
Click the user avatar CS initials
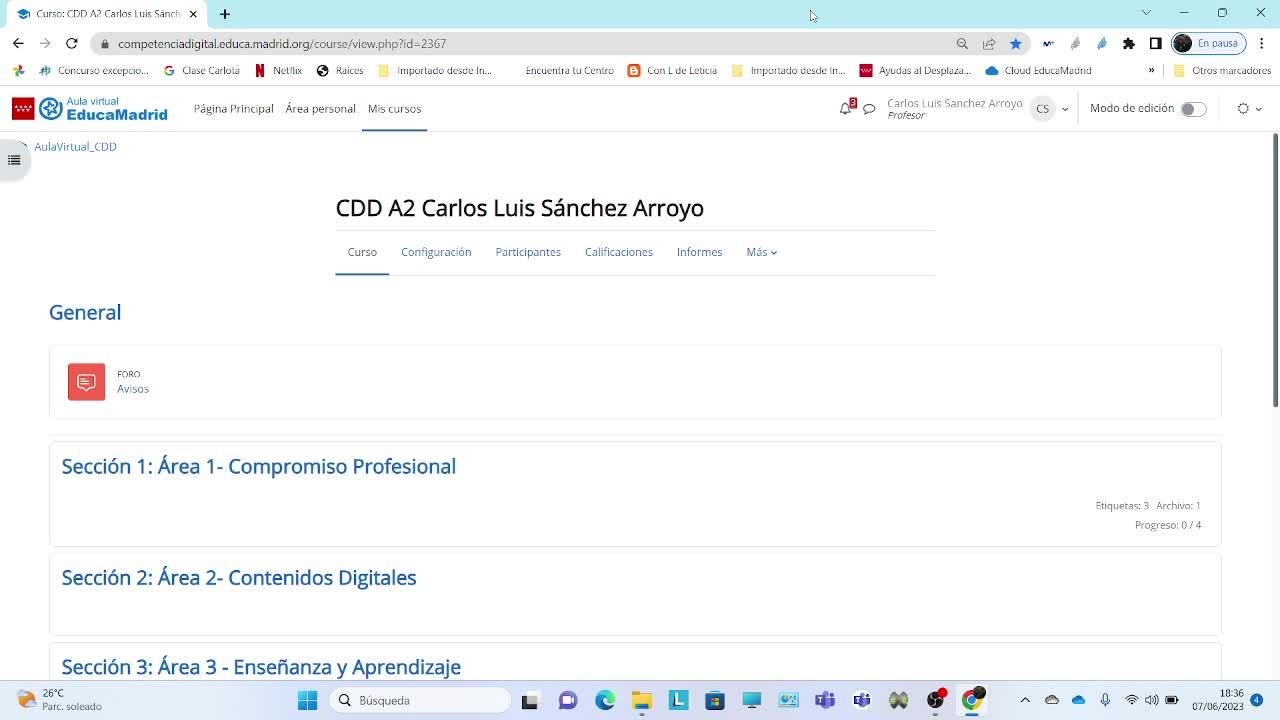pyautogui.click(x=1043, y=109)
